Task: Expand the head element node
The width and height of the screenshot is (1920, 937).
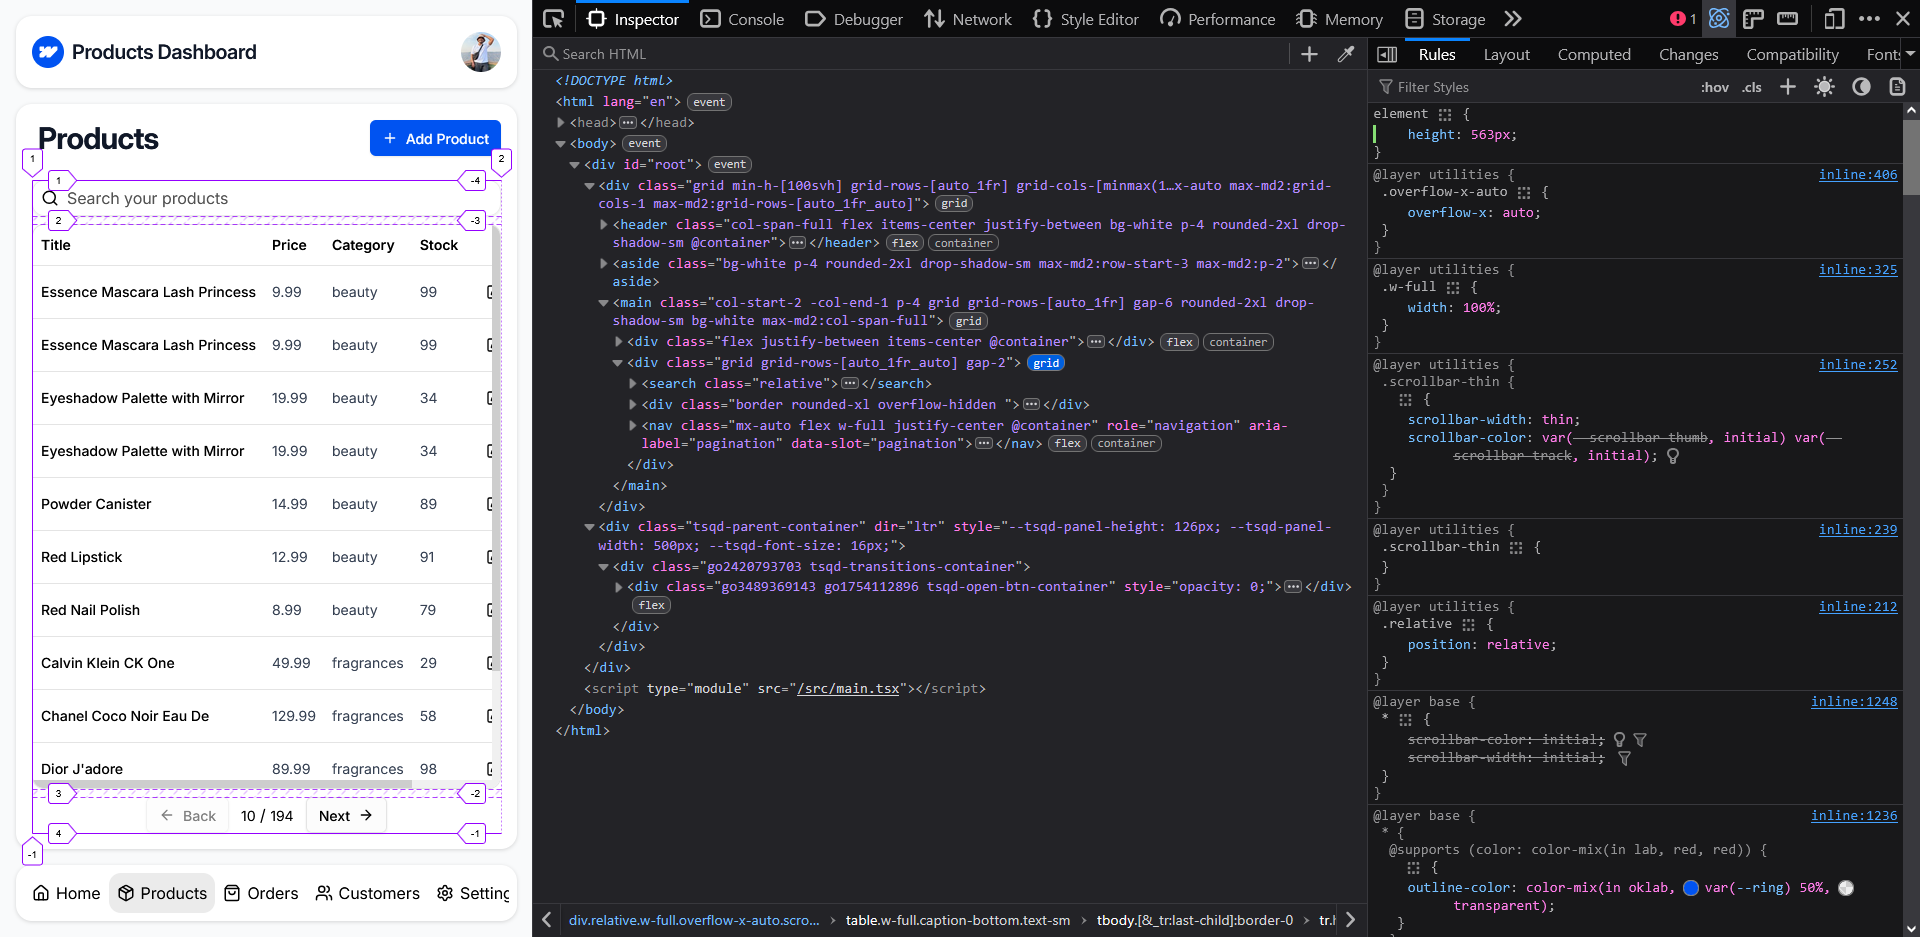Action: 561,123
